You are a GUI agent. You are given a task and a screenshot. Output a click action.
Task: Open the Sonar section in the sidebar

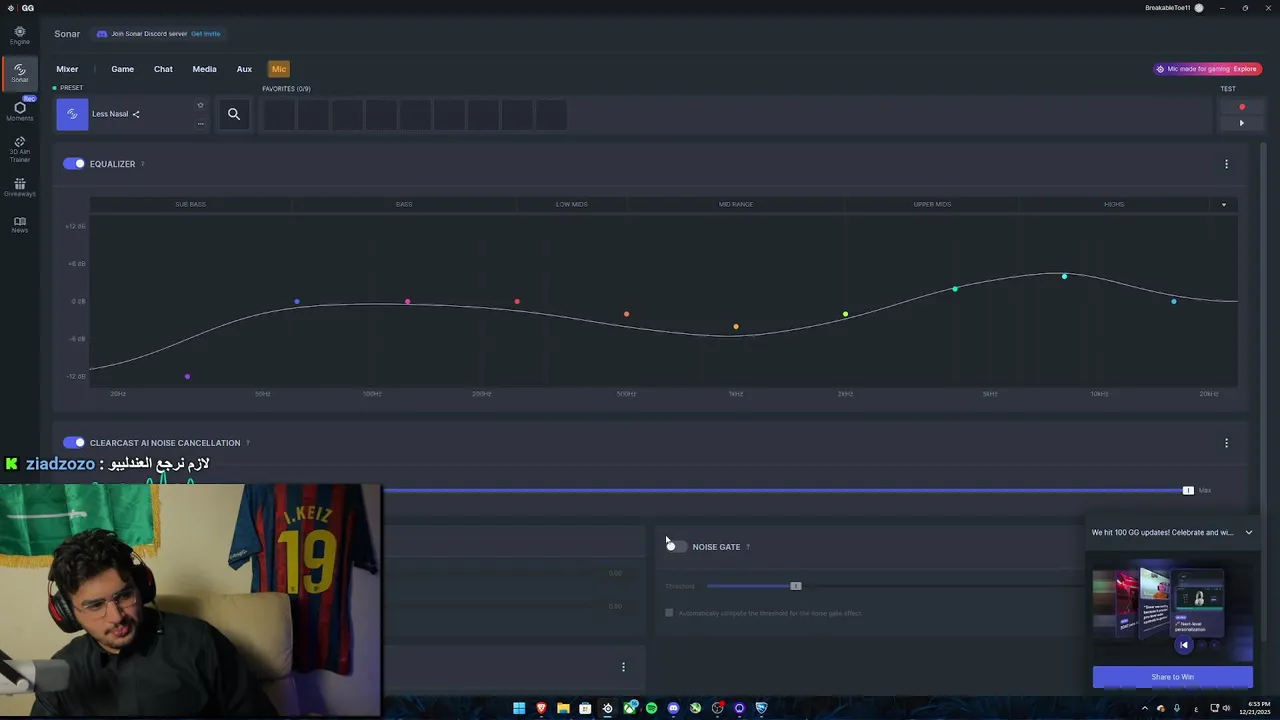coord(19,73)
